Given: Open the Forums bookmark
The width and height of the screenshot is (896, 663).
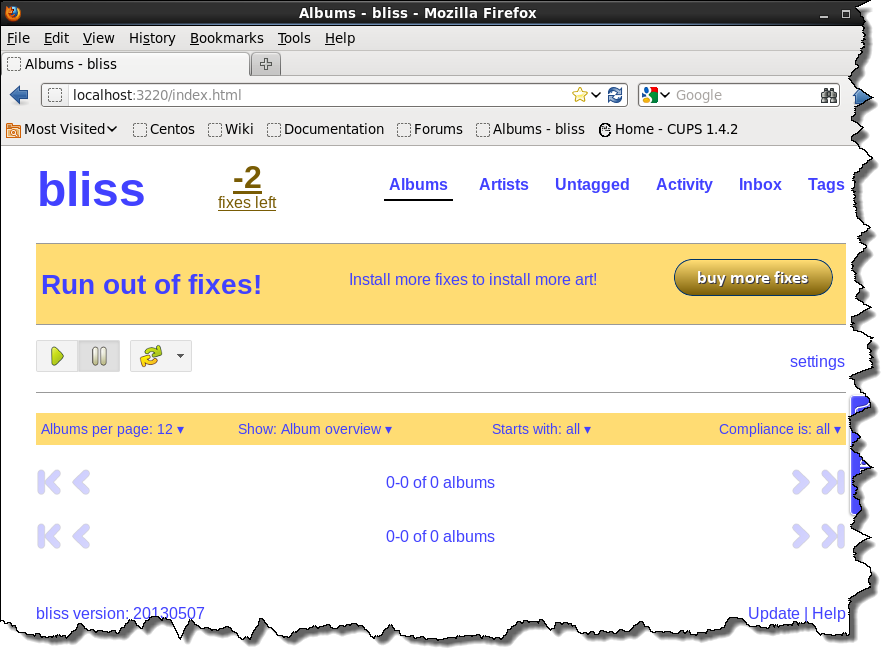Looking at the screenshot, I should 430,130.
